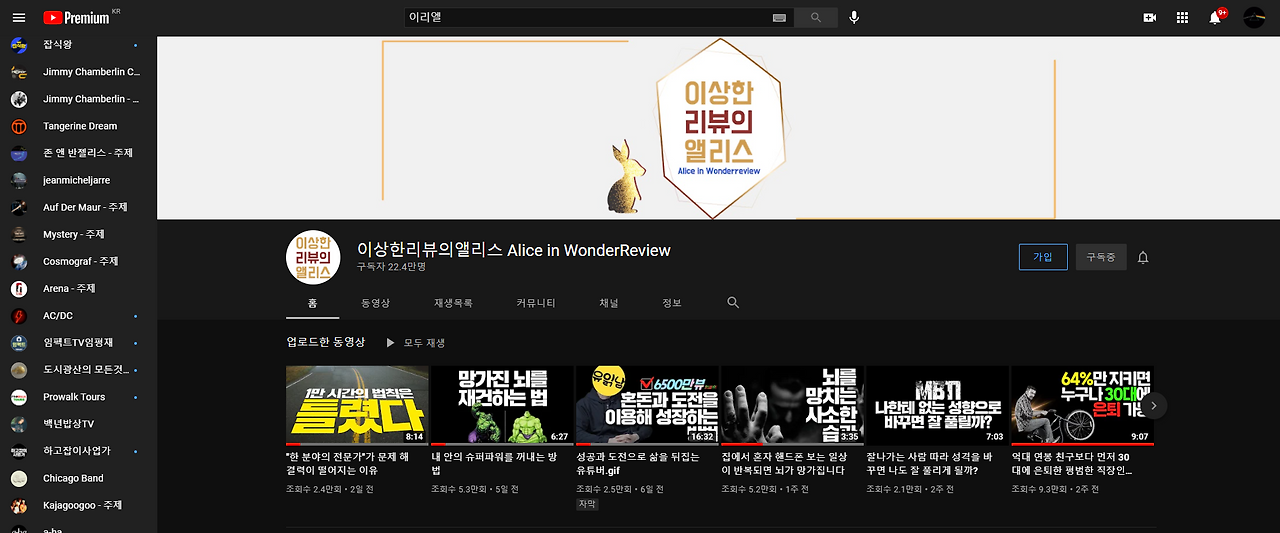
Task: Open Kajagoogoo - 주제 in sidebar
Action: [76, 505]
